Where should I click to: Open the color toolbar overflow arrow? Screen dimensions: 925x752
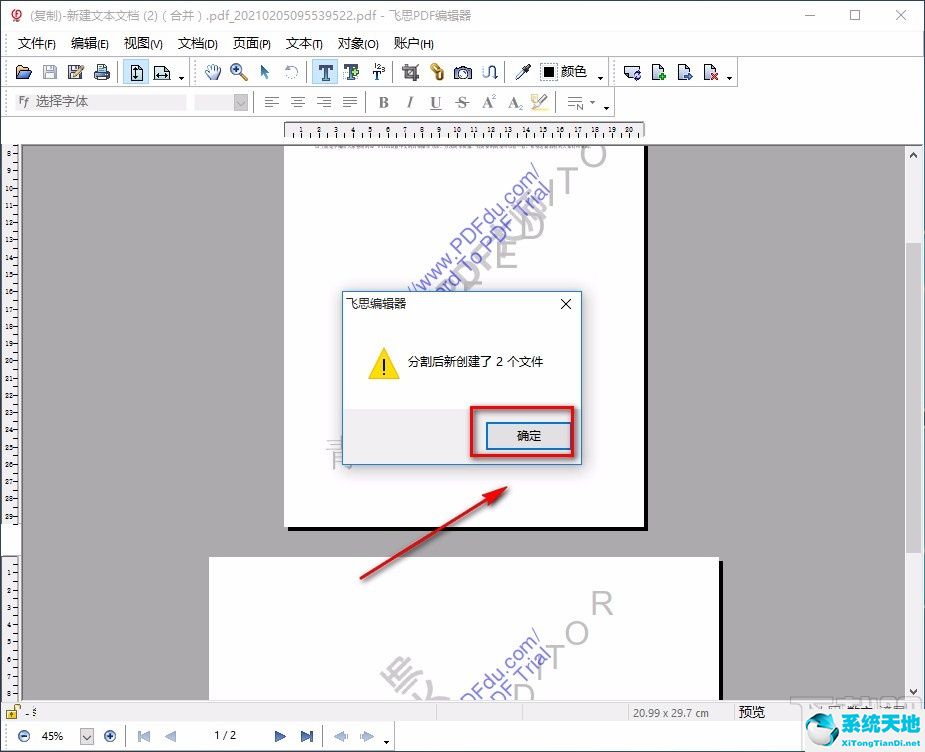(601, 78)
